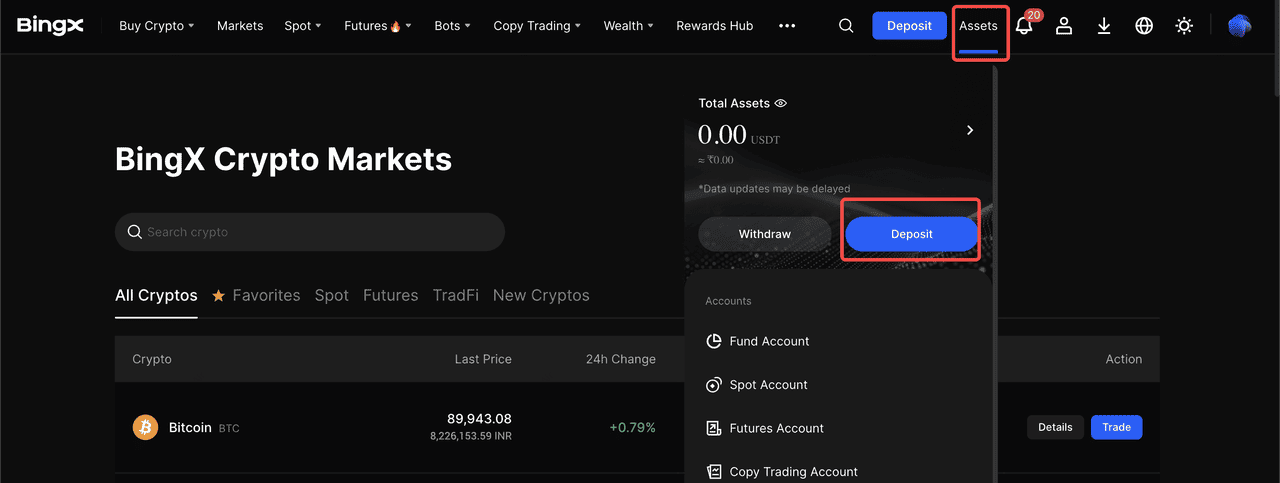Viewport: 1280px width, 483px height.
Task: Expand the Buy Crypto dropdown
Action: (156, 26)
